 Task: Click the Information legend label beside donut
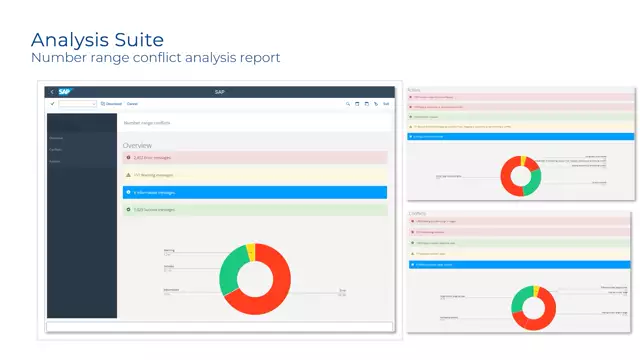pyautogui.click(x=171, y=290)
